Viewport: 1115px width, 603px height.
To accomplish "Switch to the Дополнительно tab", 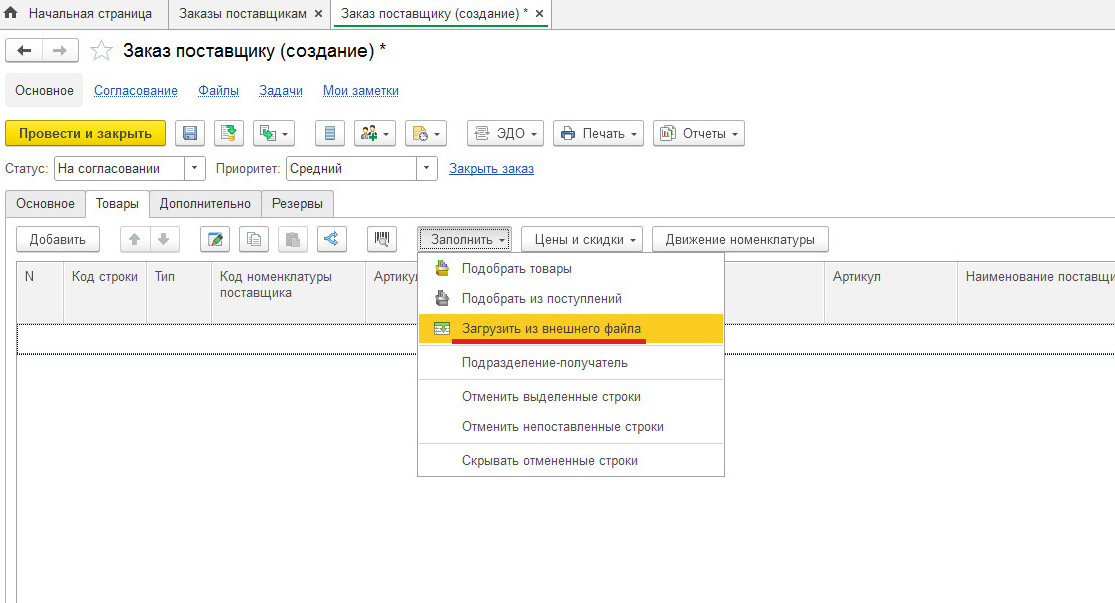I will click(x=205, y=204).
